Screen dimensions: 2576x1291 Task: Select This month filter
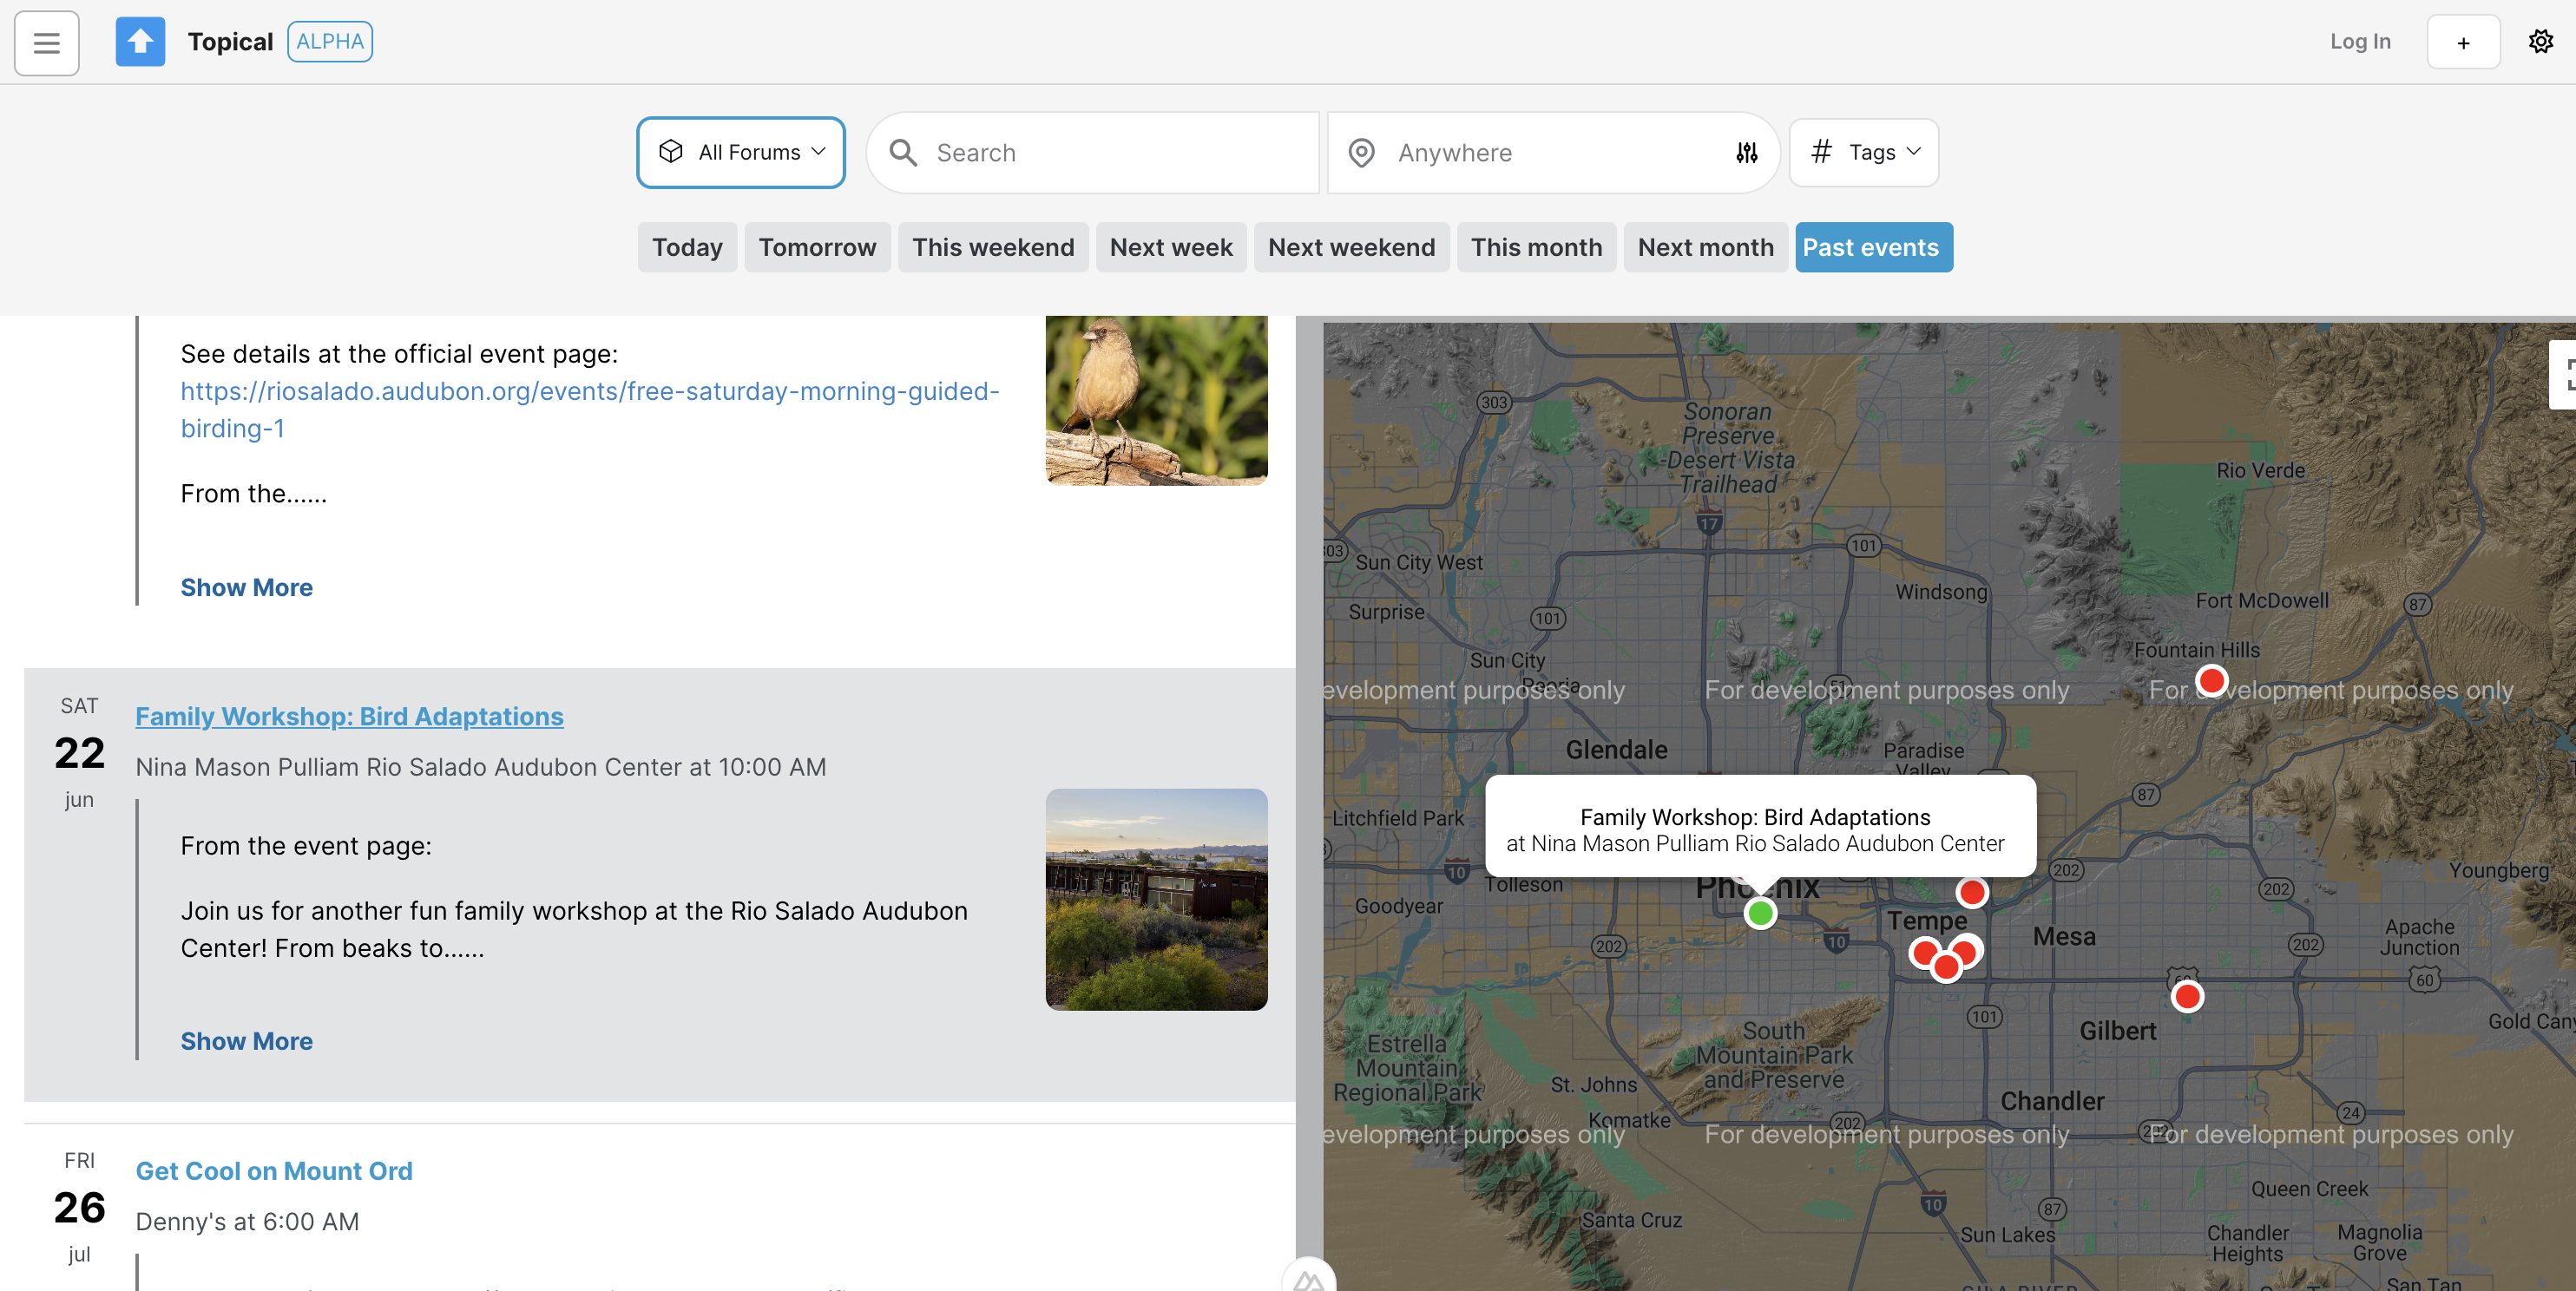click(x=1536, y=247)
